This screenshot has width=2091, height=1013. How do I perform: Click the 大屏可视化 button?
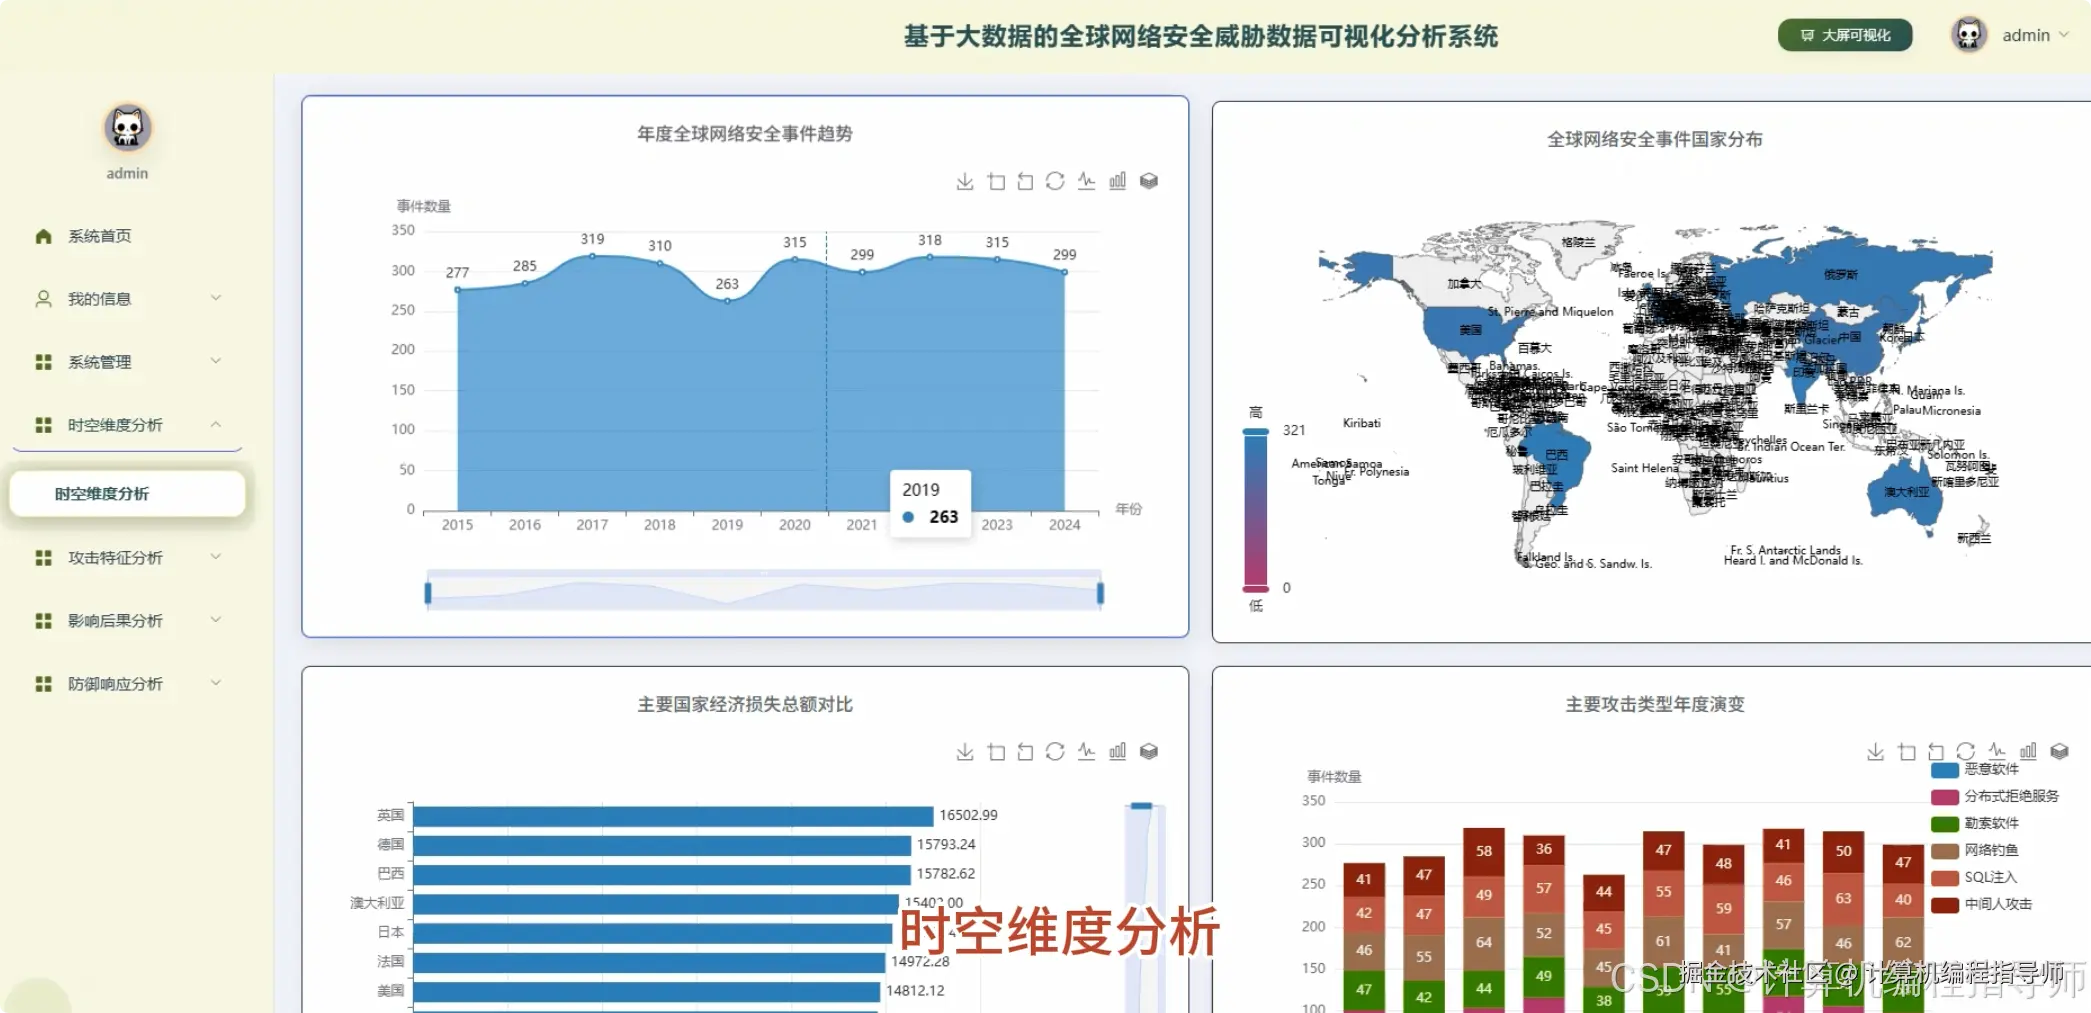1845,35
